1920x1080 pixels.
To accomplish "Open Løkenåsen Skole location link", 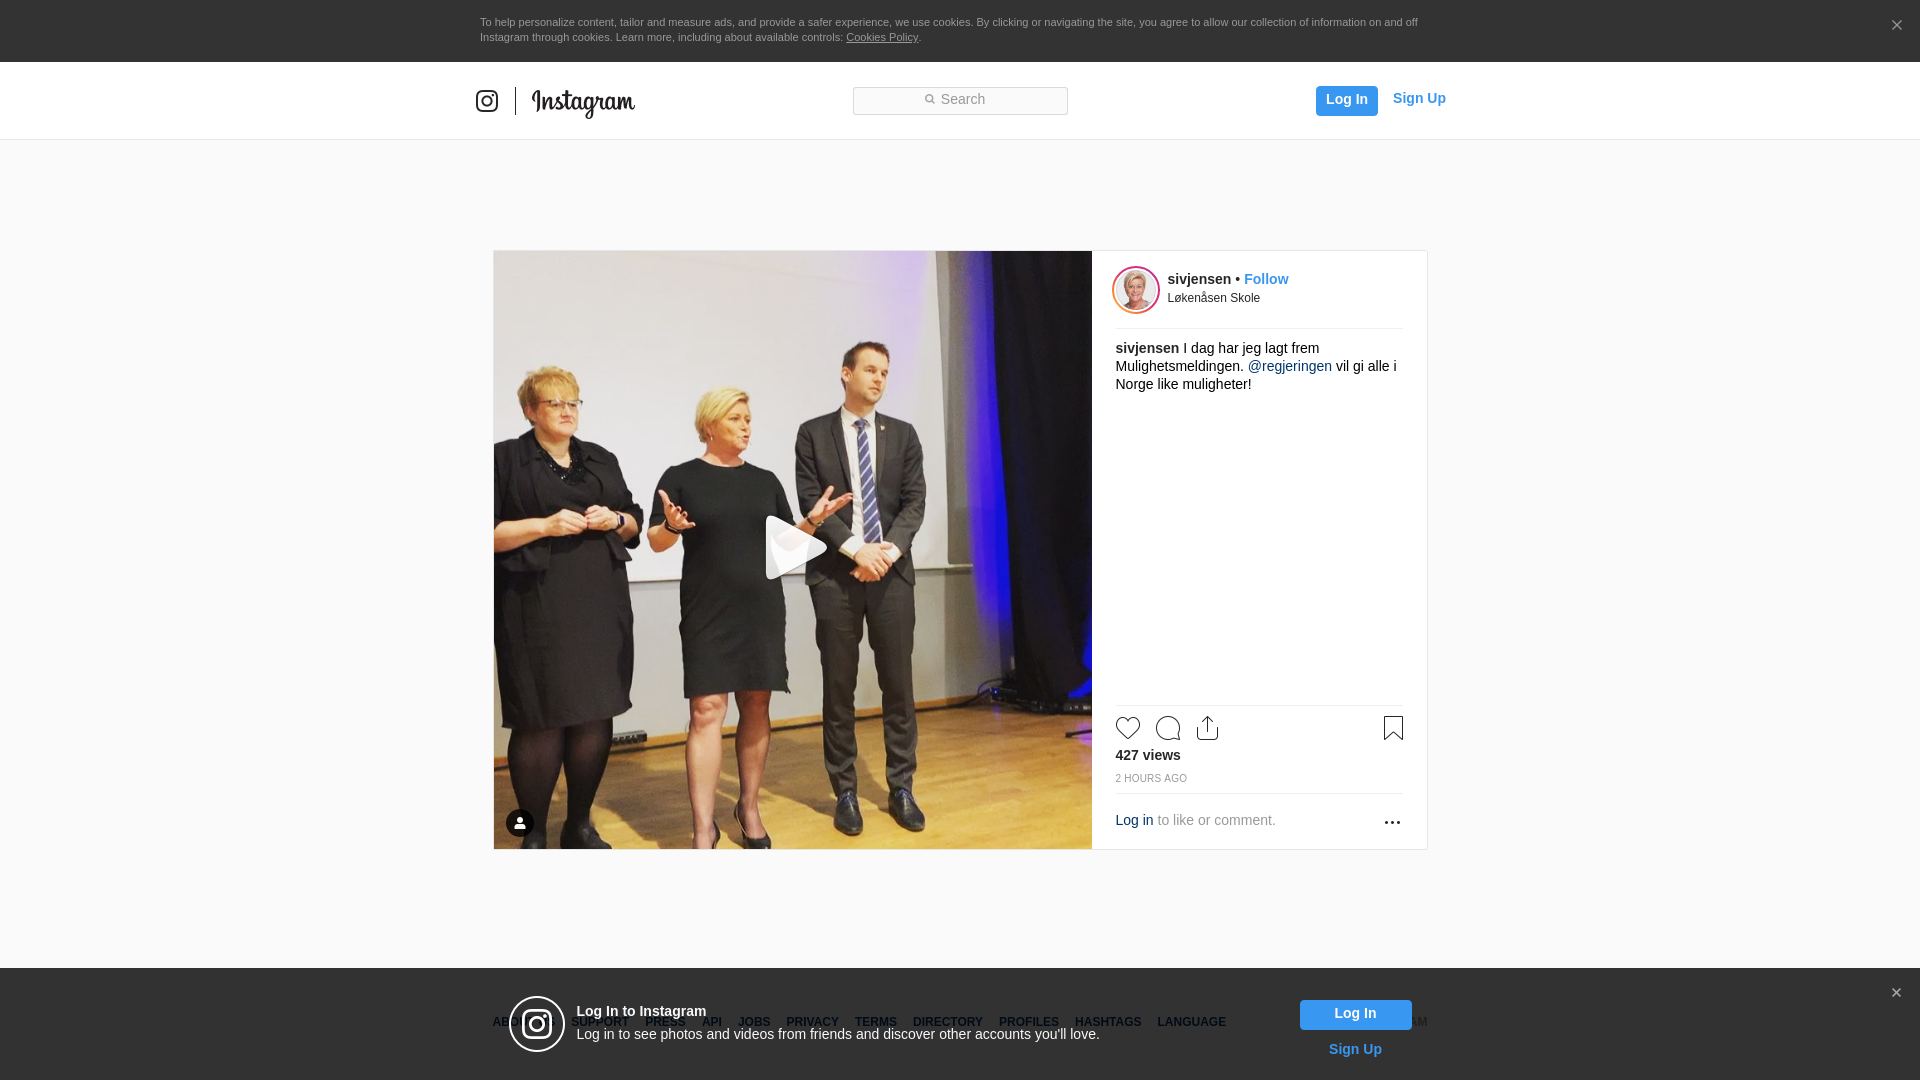I will (1213, 298).
